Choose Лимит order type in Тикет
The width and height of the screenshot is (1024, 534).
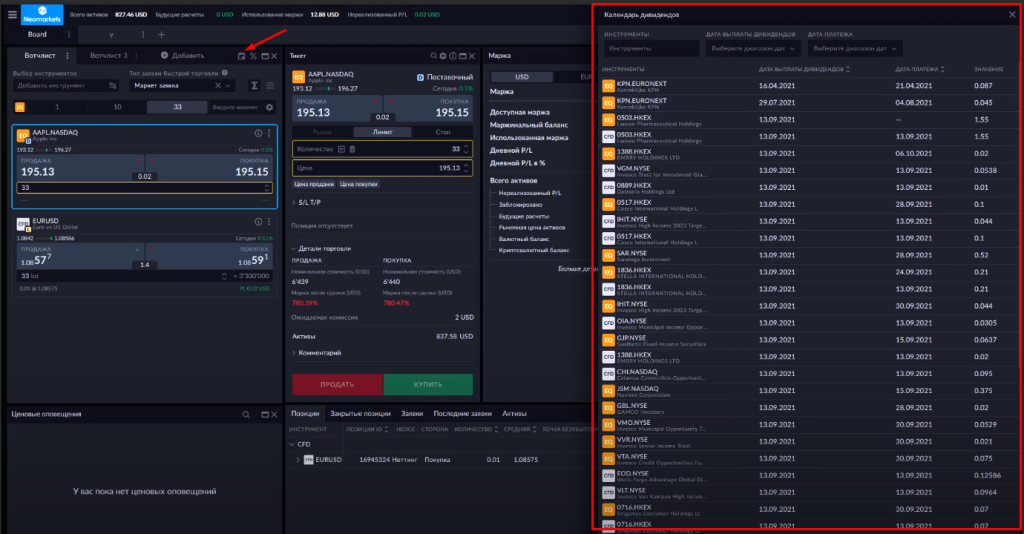pyautogui.click(x=382, y=132)
